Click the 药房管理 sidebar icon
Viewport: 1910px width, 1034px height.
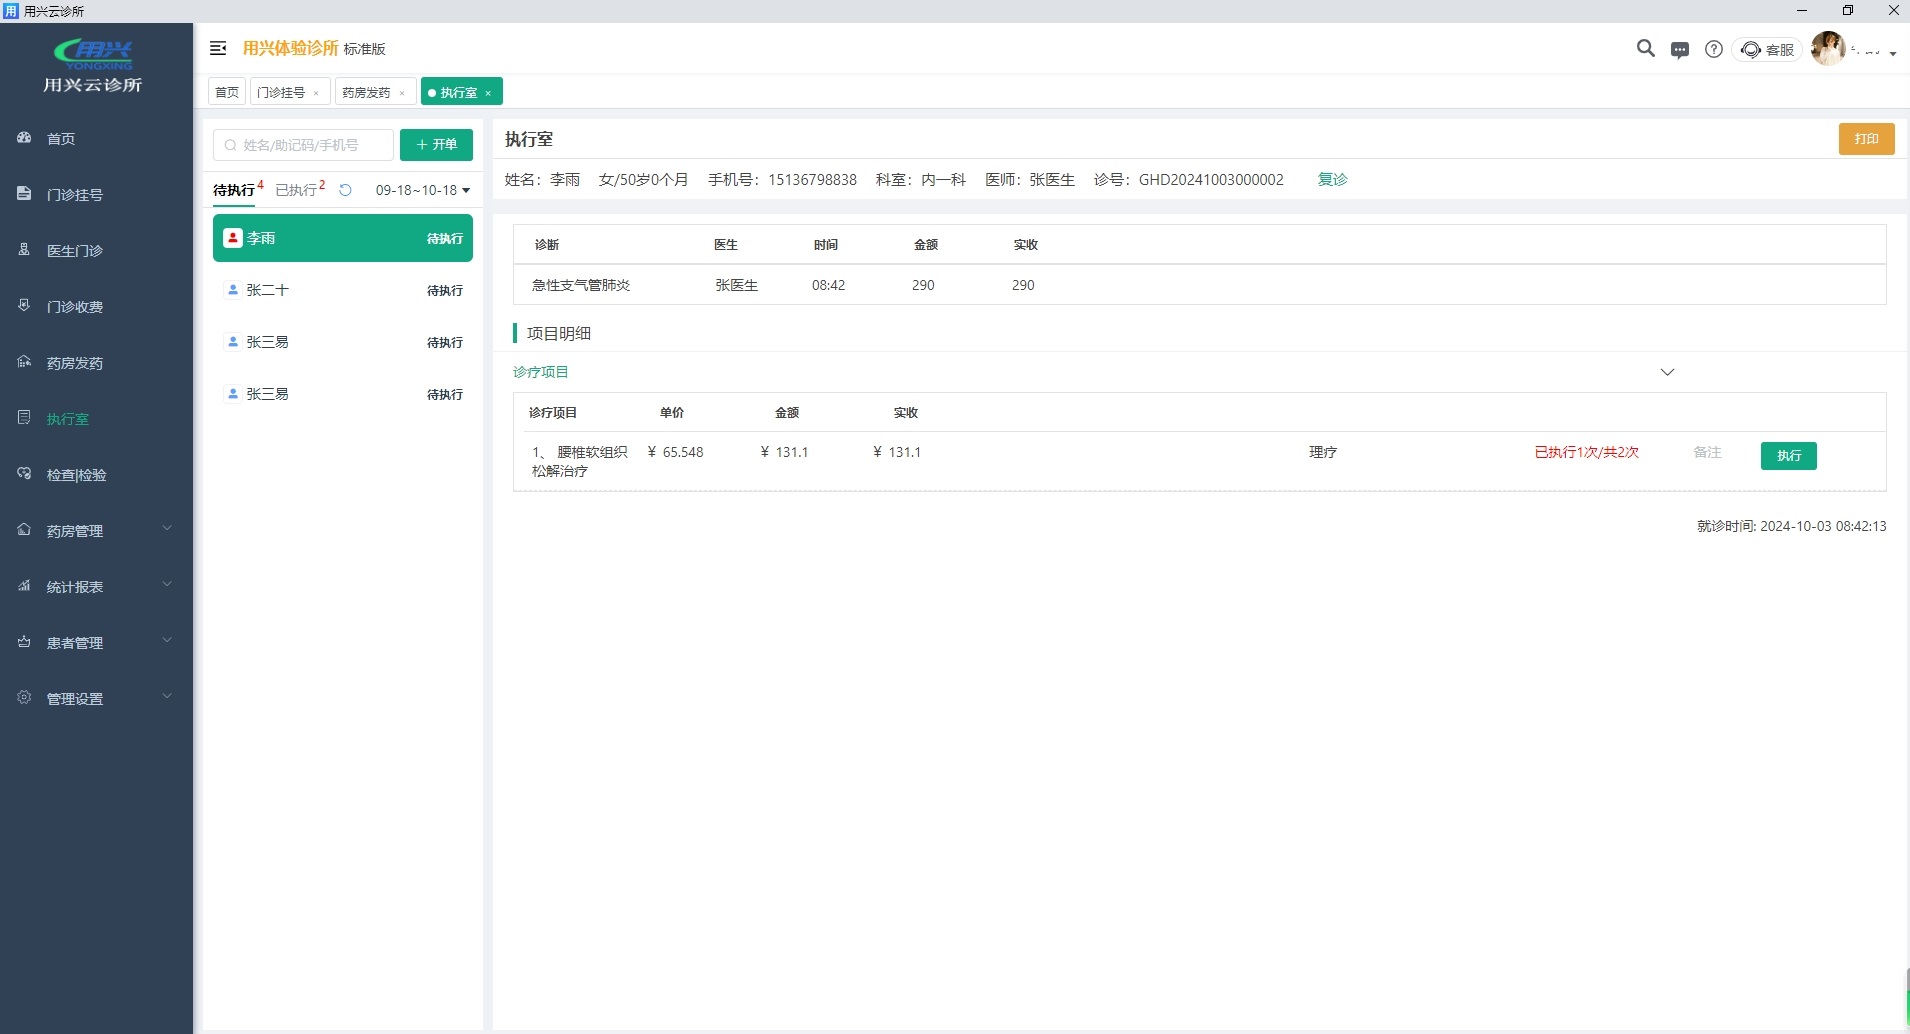point(24,530)
